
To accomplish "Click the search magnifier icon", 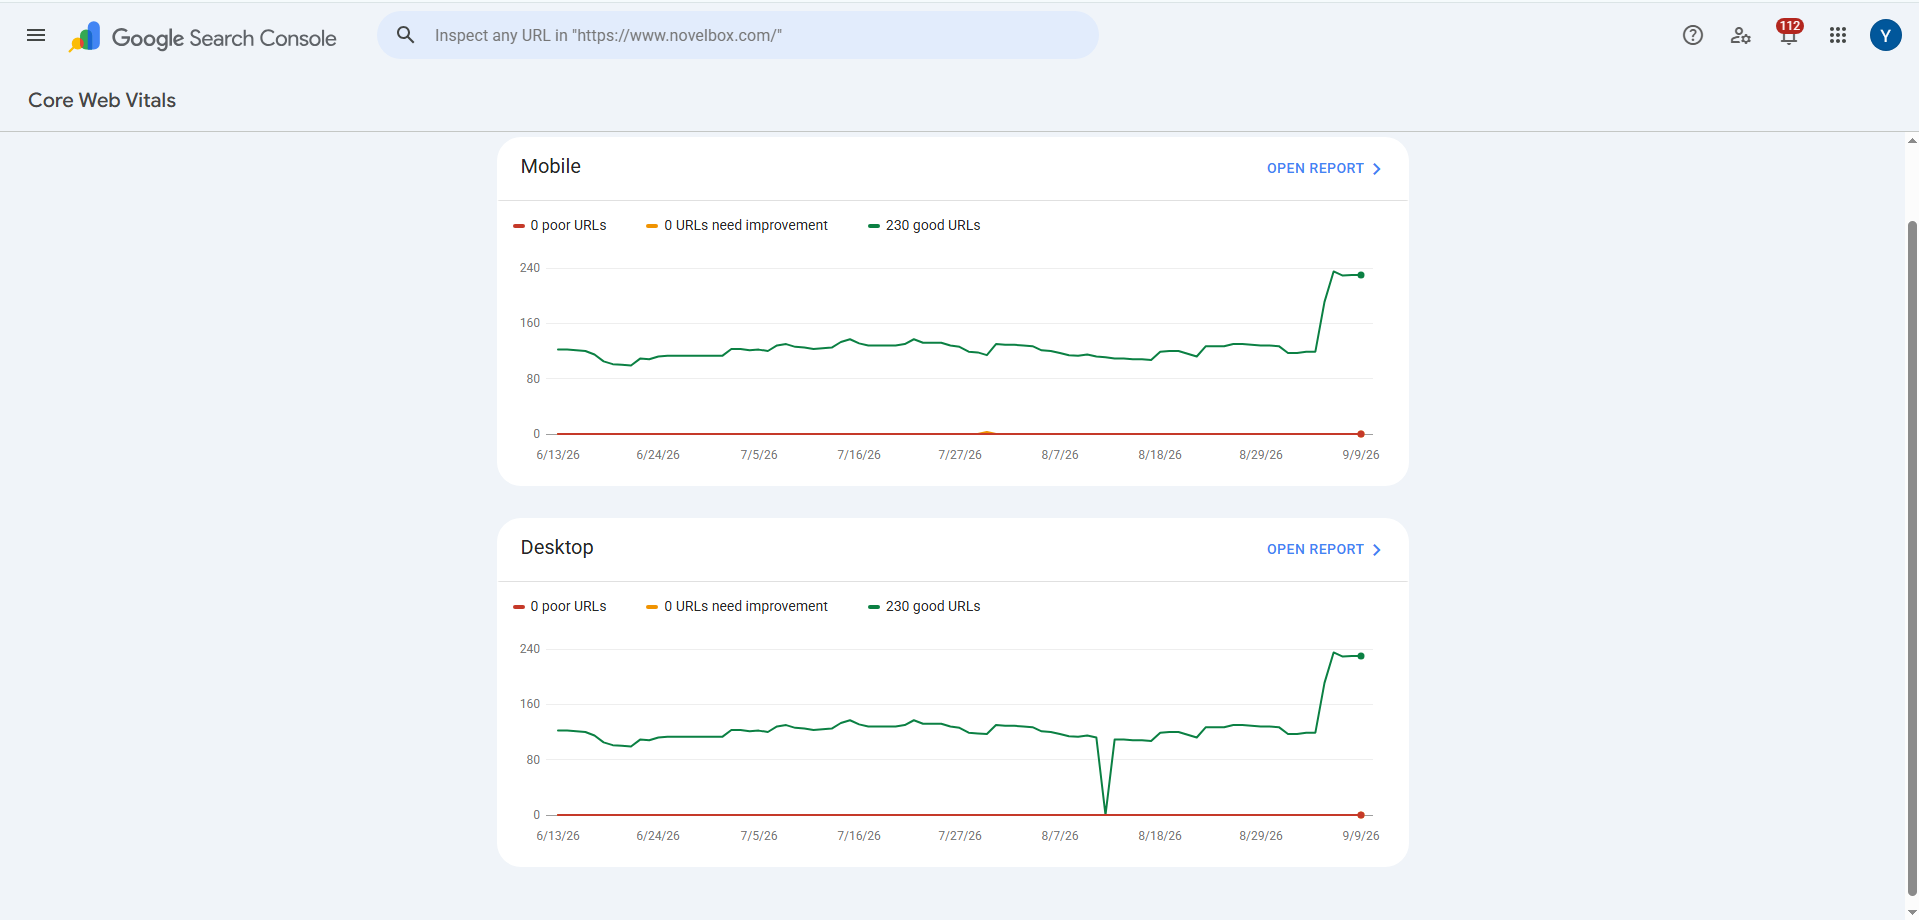I will [x=405, y=35].
